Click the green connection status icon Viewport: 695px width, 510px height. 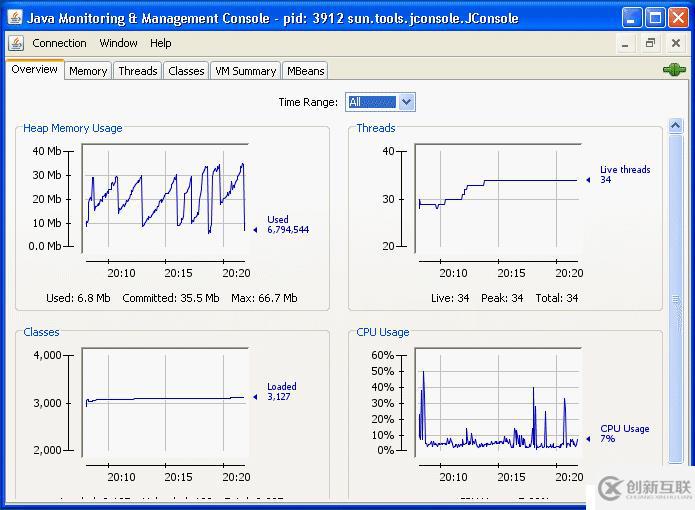673,70
